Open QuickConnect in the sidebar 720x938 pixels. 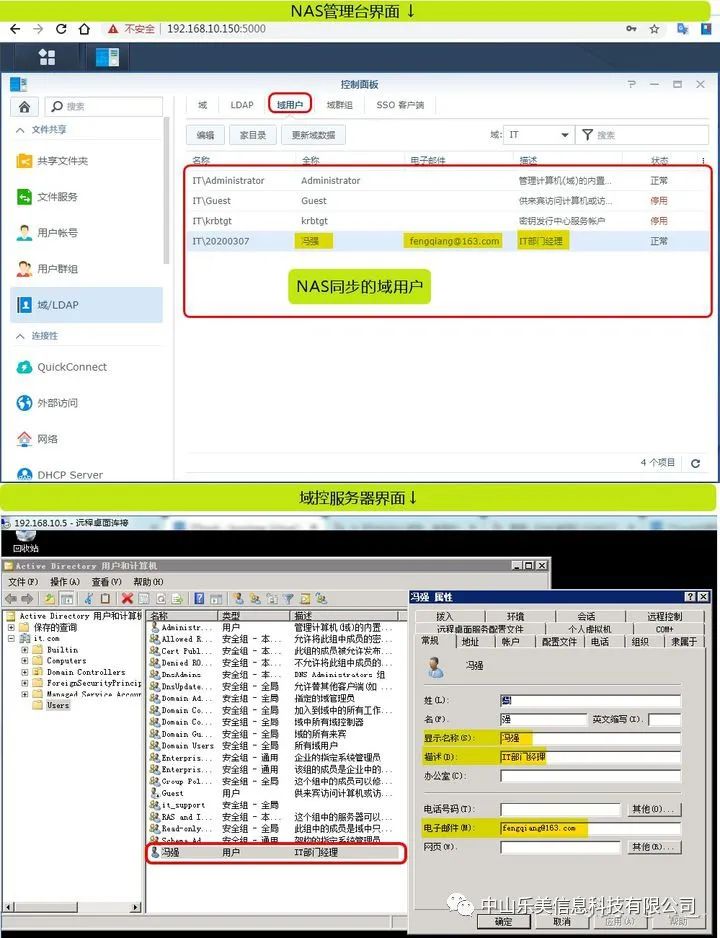tap(62, 367)
